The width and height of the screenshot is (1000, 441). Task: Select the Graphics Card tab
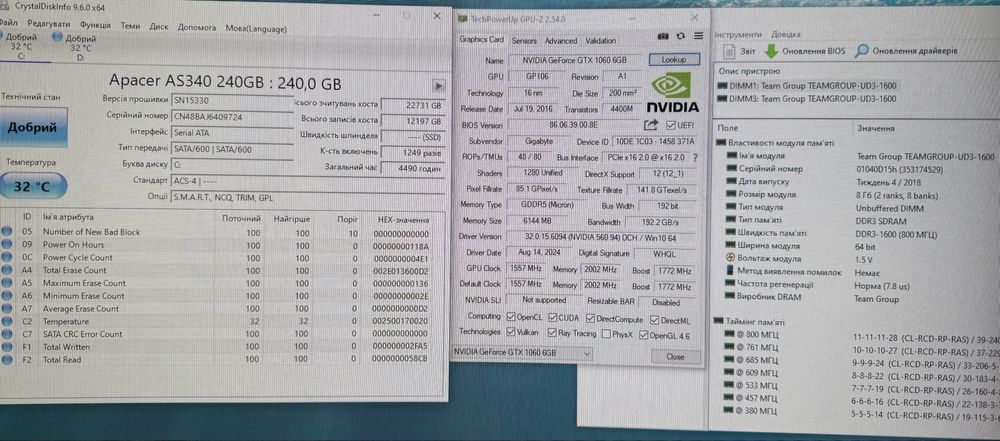pyautogui.click(x=482, y=40)
